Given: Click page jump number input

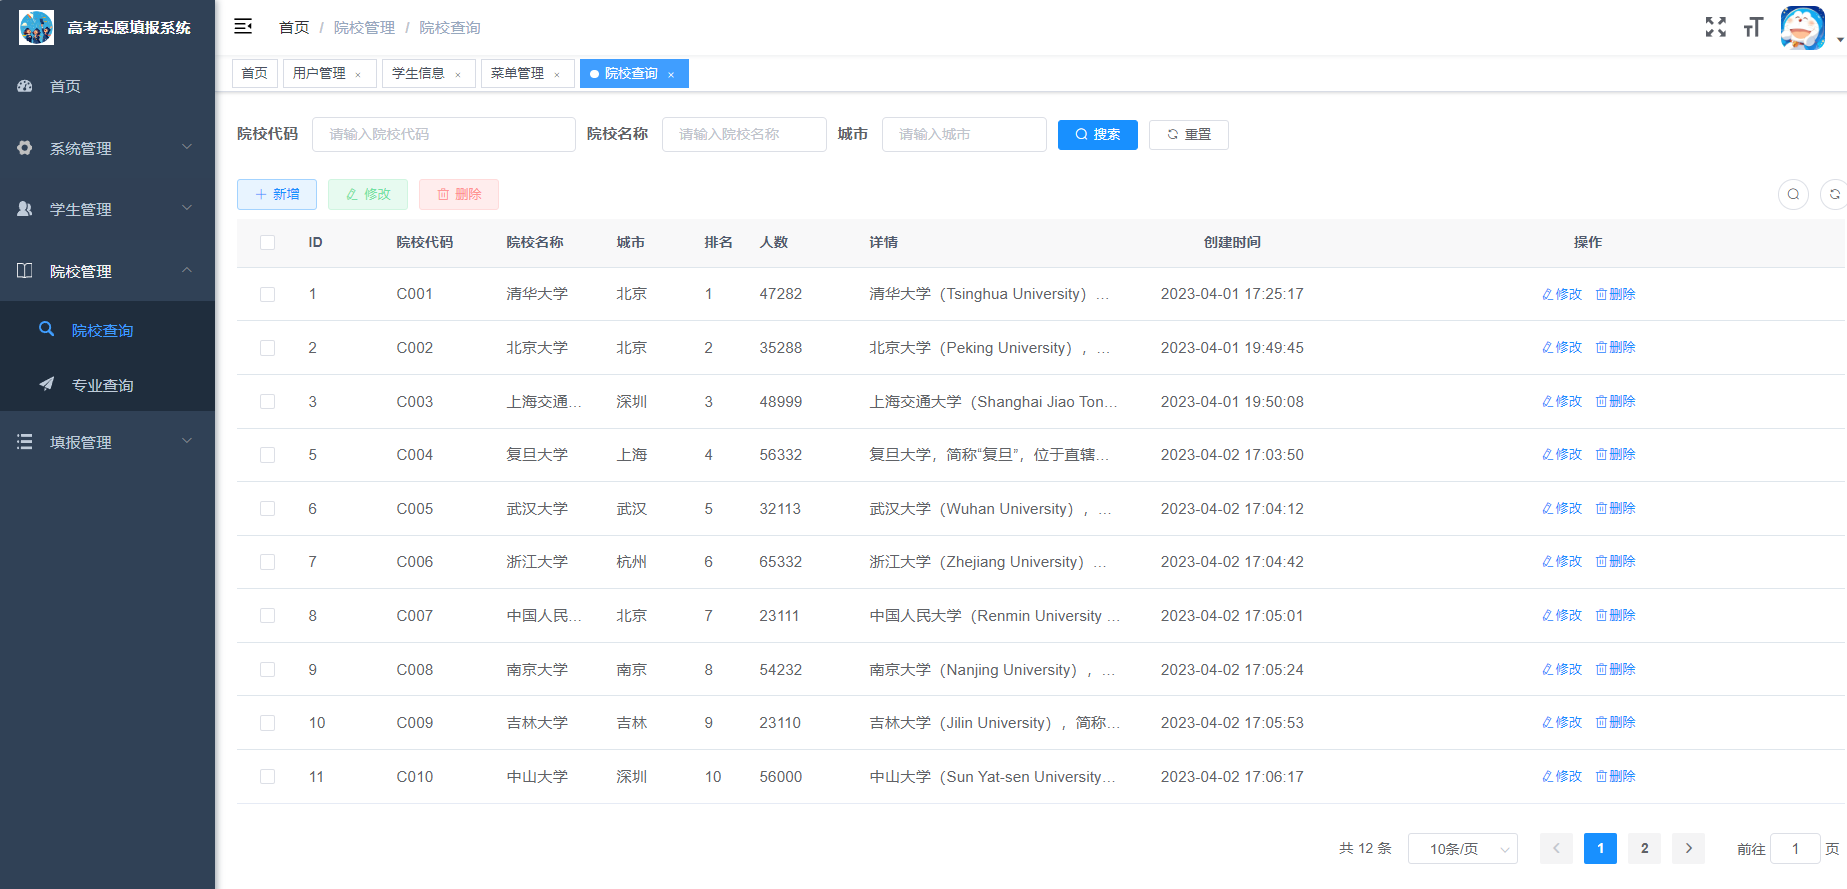Looking at the screenshot, I should pyautogui.click(x=1795, y=849).
